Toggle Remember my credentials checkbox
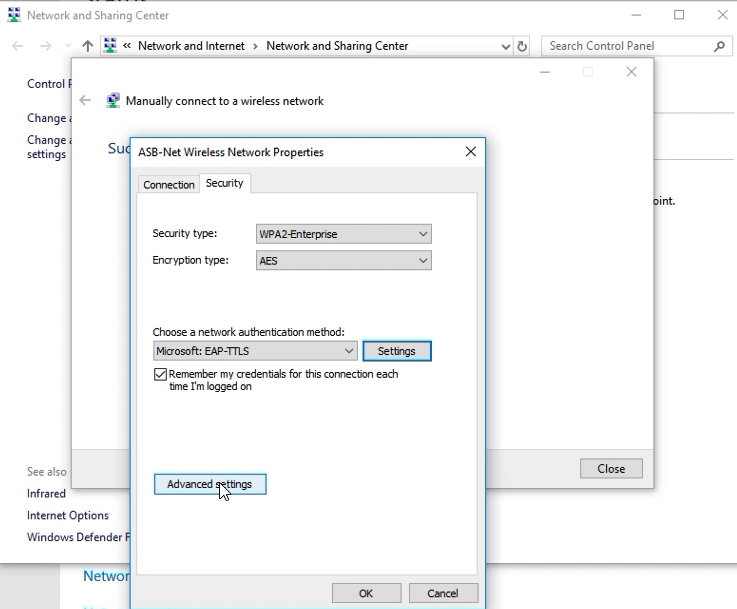Viewport: 737px width, 609px height. (x=160, y=374)
